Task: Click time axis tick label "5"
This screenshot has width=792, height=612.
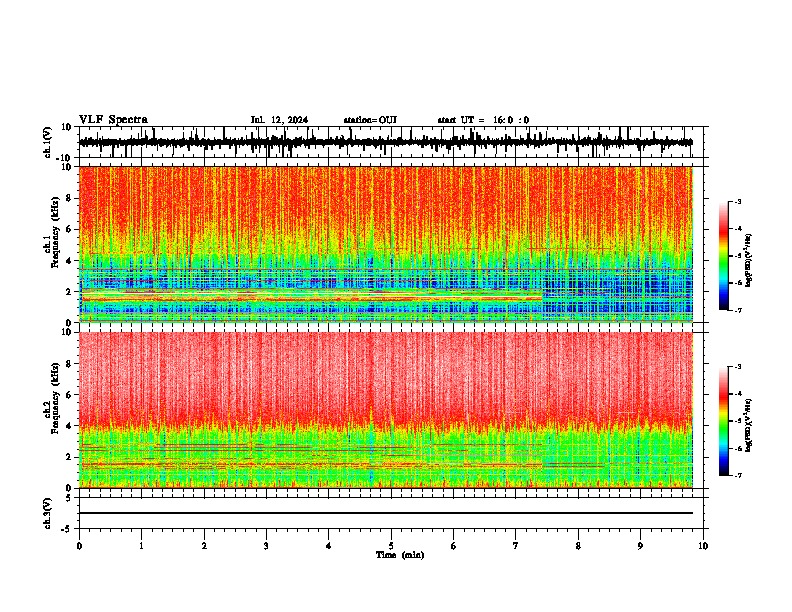Action: click(x=391, y=546)
